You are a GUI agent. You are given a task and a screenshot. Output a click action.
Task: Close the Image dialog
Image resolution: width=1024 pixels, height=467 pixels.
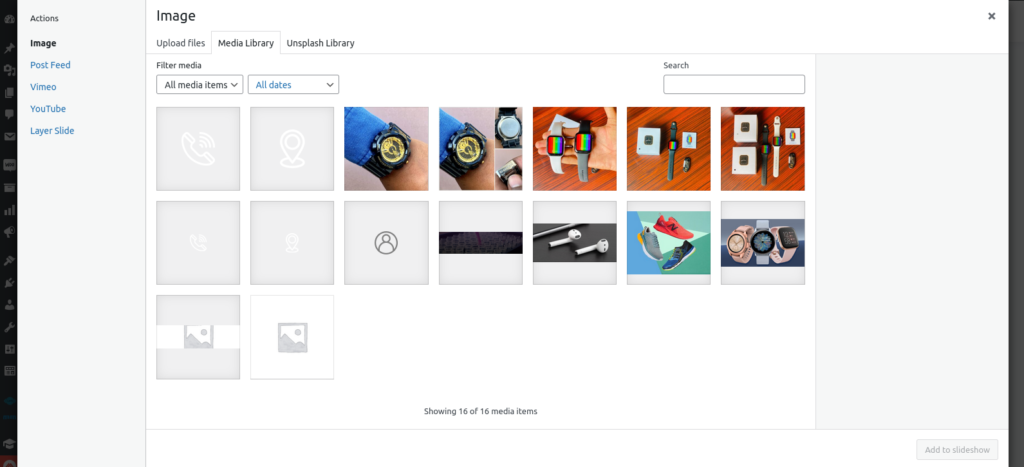pos(991,16)
